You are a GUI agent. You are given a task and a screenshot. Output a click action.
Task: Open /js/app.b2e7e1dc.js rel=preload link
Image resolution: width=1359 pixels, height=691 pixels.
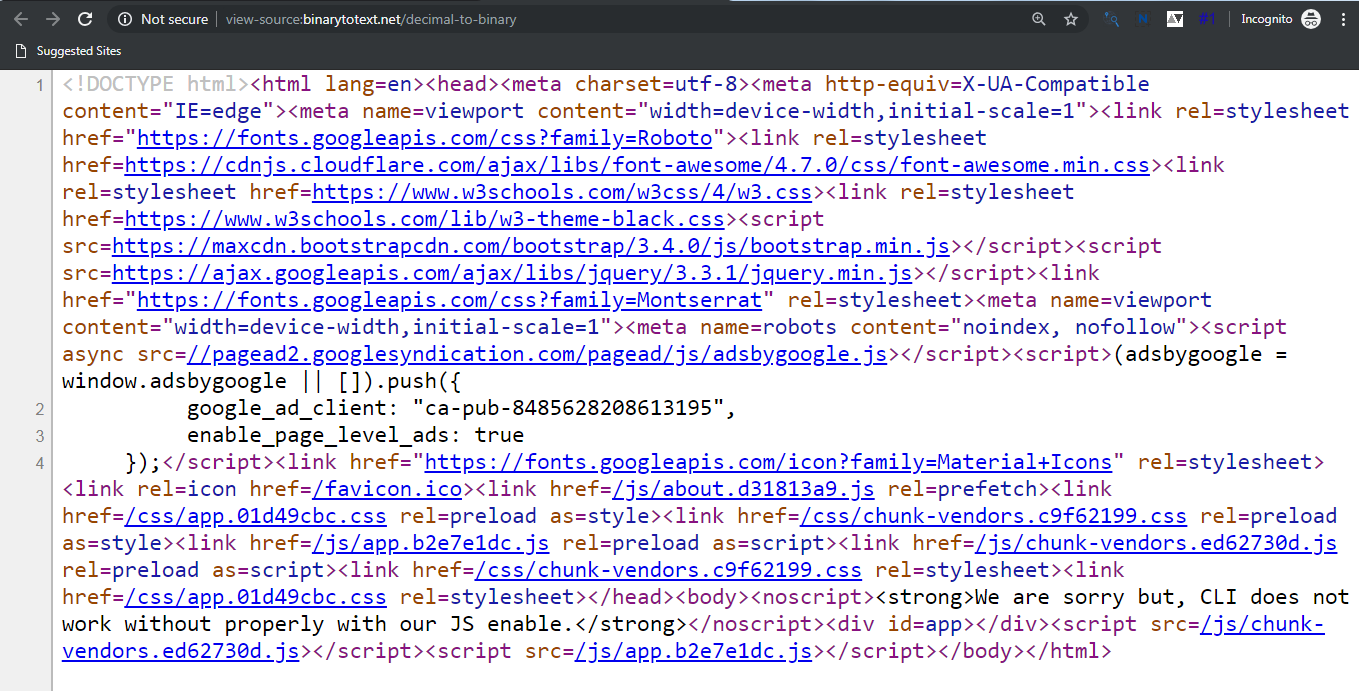[431, 543]
